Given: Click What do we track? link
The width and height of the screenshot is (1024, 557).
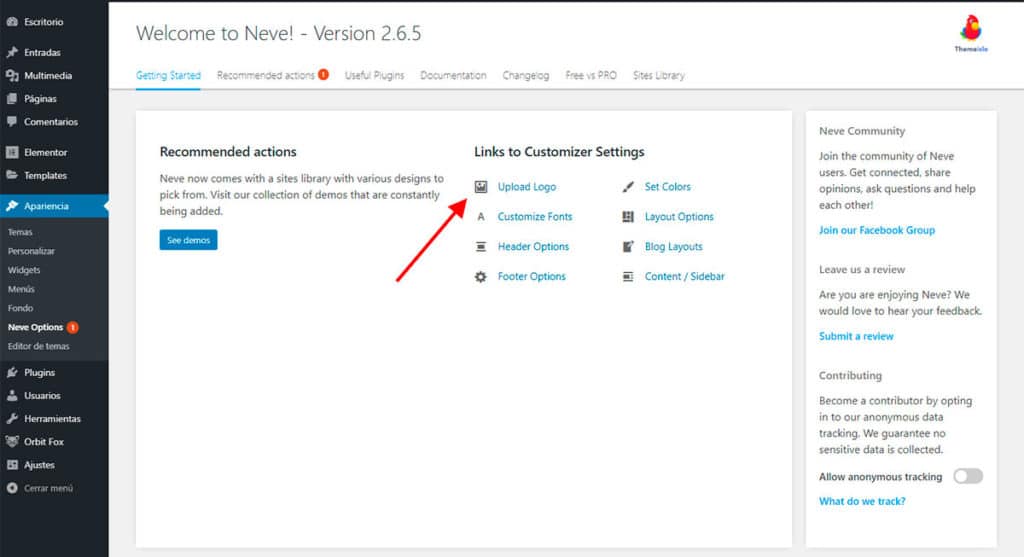Looking at the screenshot, I should [862, 501].
